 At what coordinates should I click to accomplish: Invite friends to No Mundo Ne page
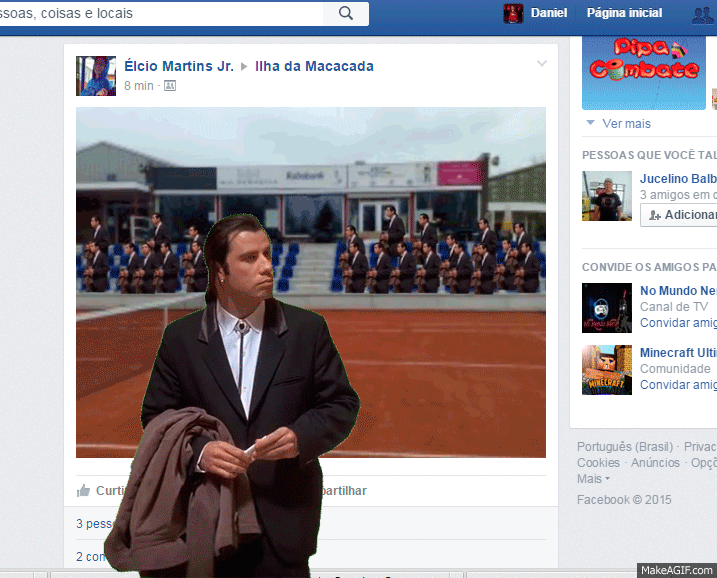[x=678, y=323]
